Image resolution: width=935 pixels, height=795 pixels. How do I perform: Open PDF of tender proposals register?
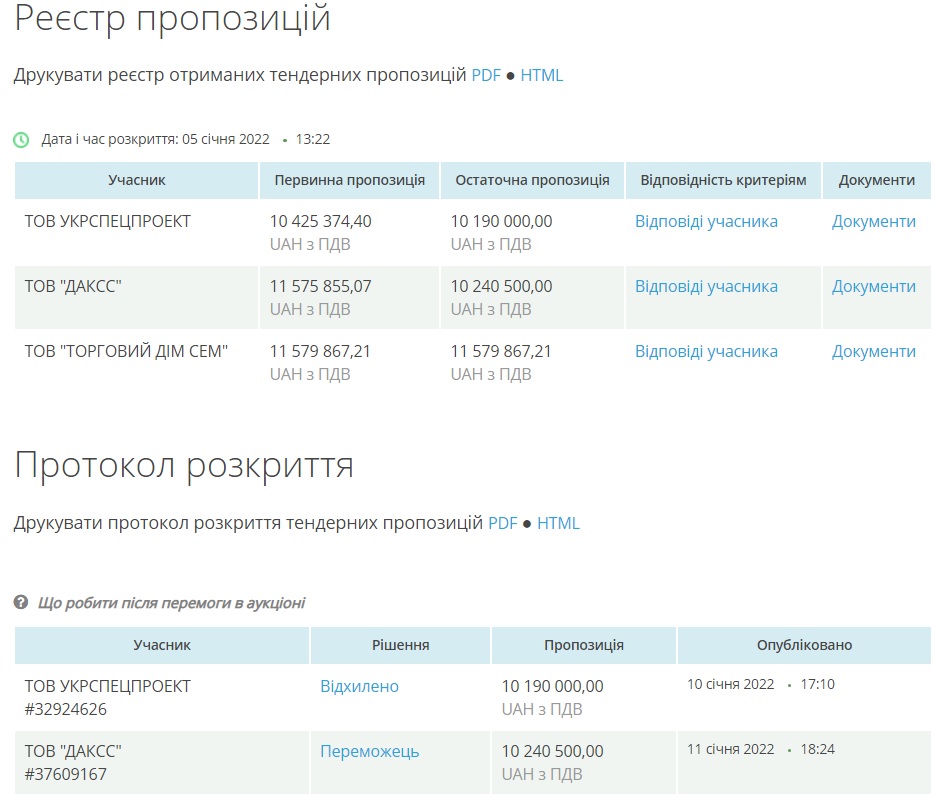point(486,75)
